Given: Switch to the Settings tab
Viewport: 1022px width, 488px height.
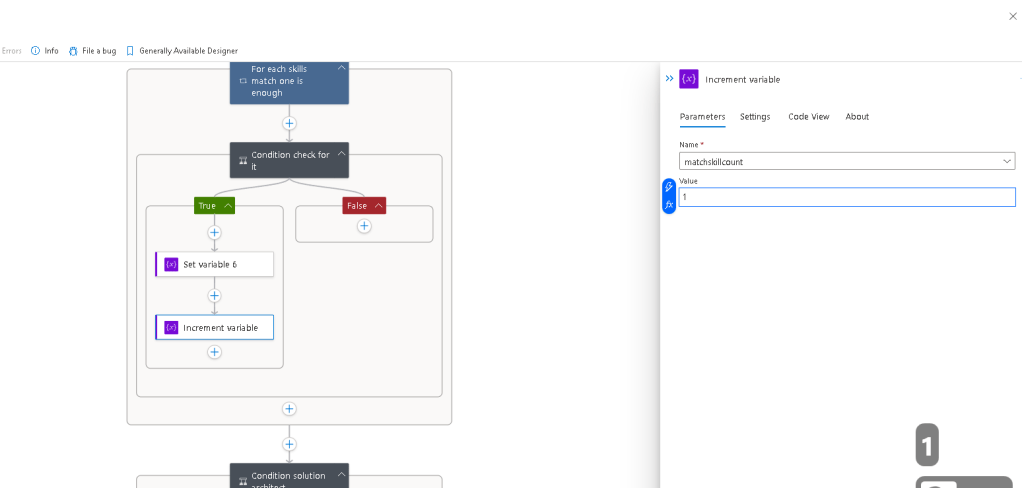Looking at the screenshot, I should [x=755, y=117].
